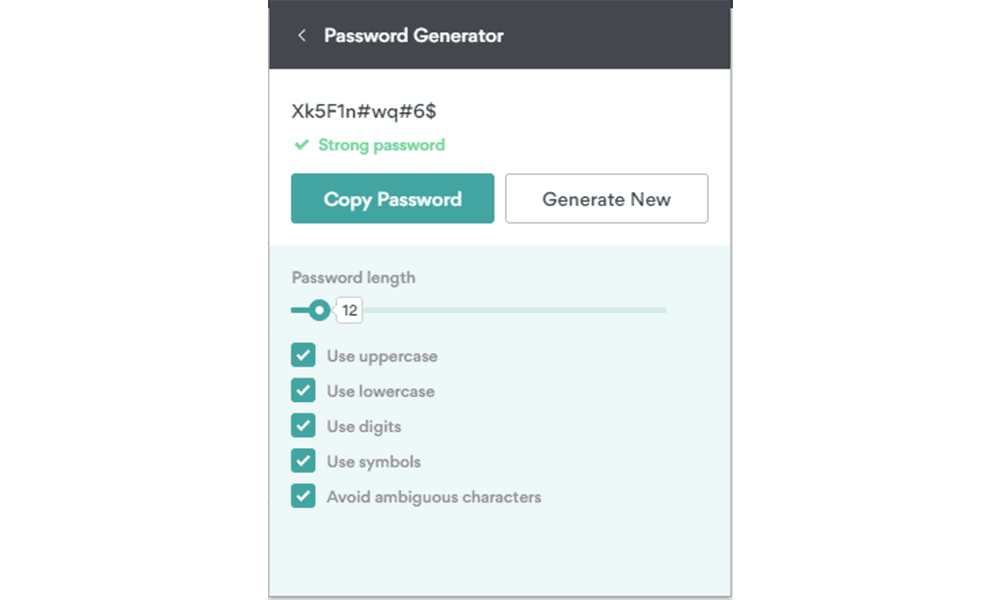Click the length value bubble showing 12
1000x600 pixels.
click(x=349, y=311)
